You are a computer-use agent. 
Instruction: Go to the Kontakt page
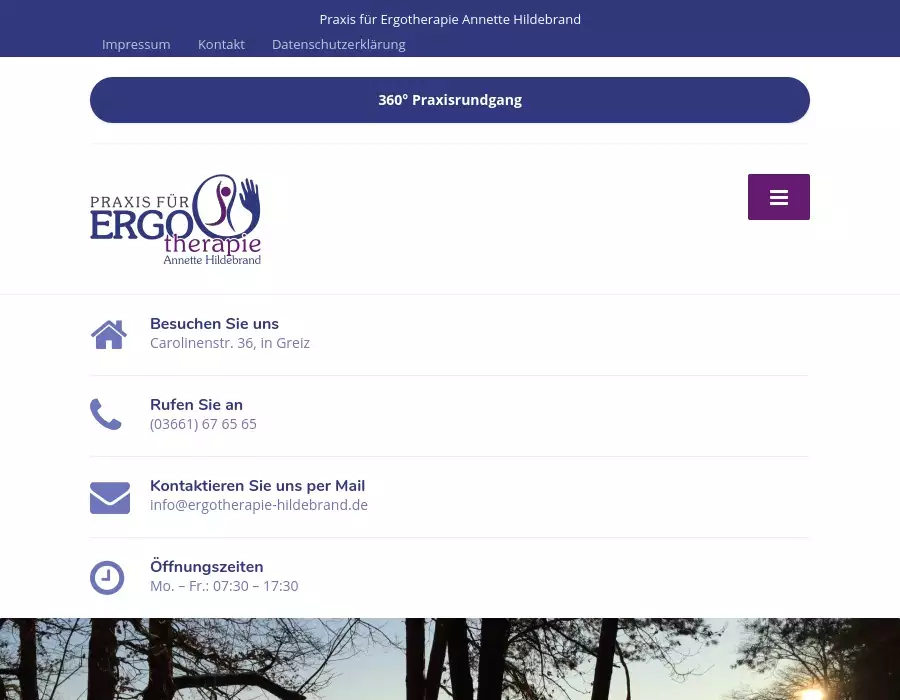click(x=221, y=44)
